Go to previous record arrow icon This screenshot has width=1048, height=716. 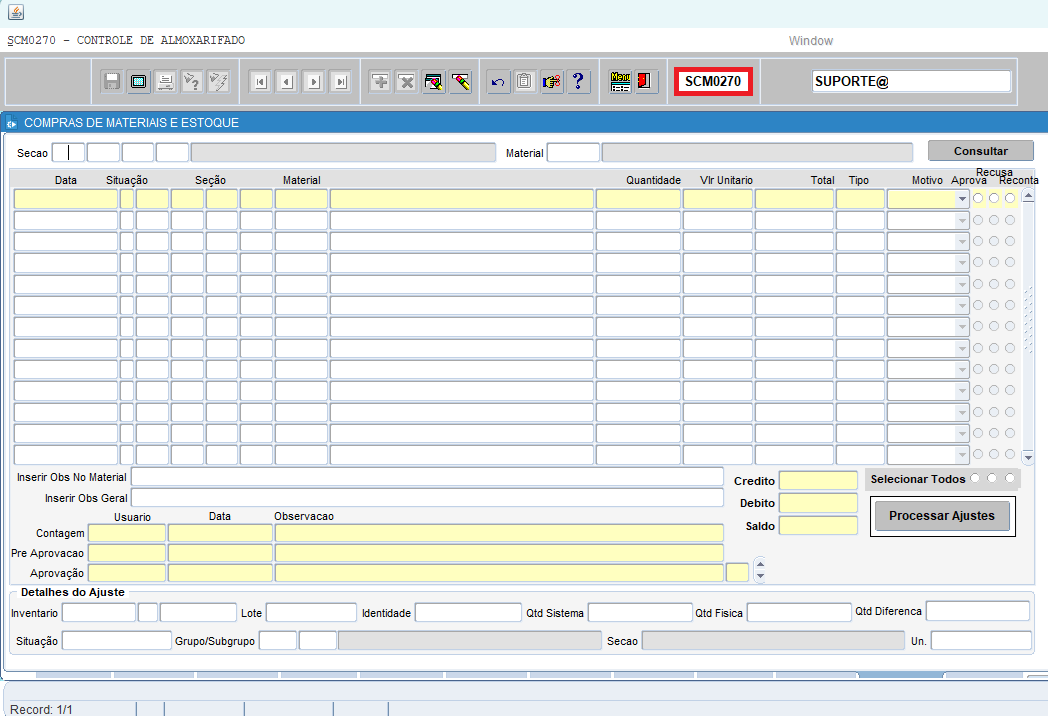pos(287,82)
